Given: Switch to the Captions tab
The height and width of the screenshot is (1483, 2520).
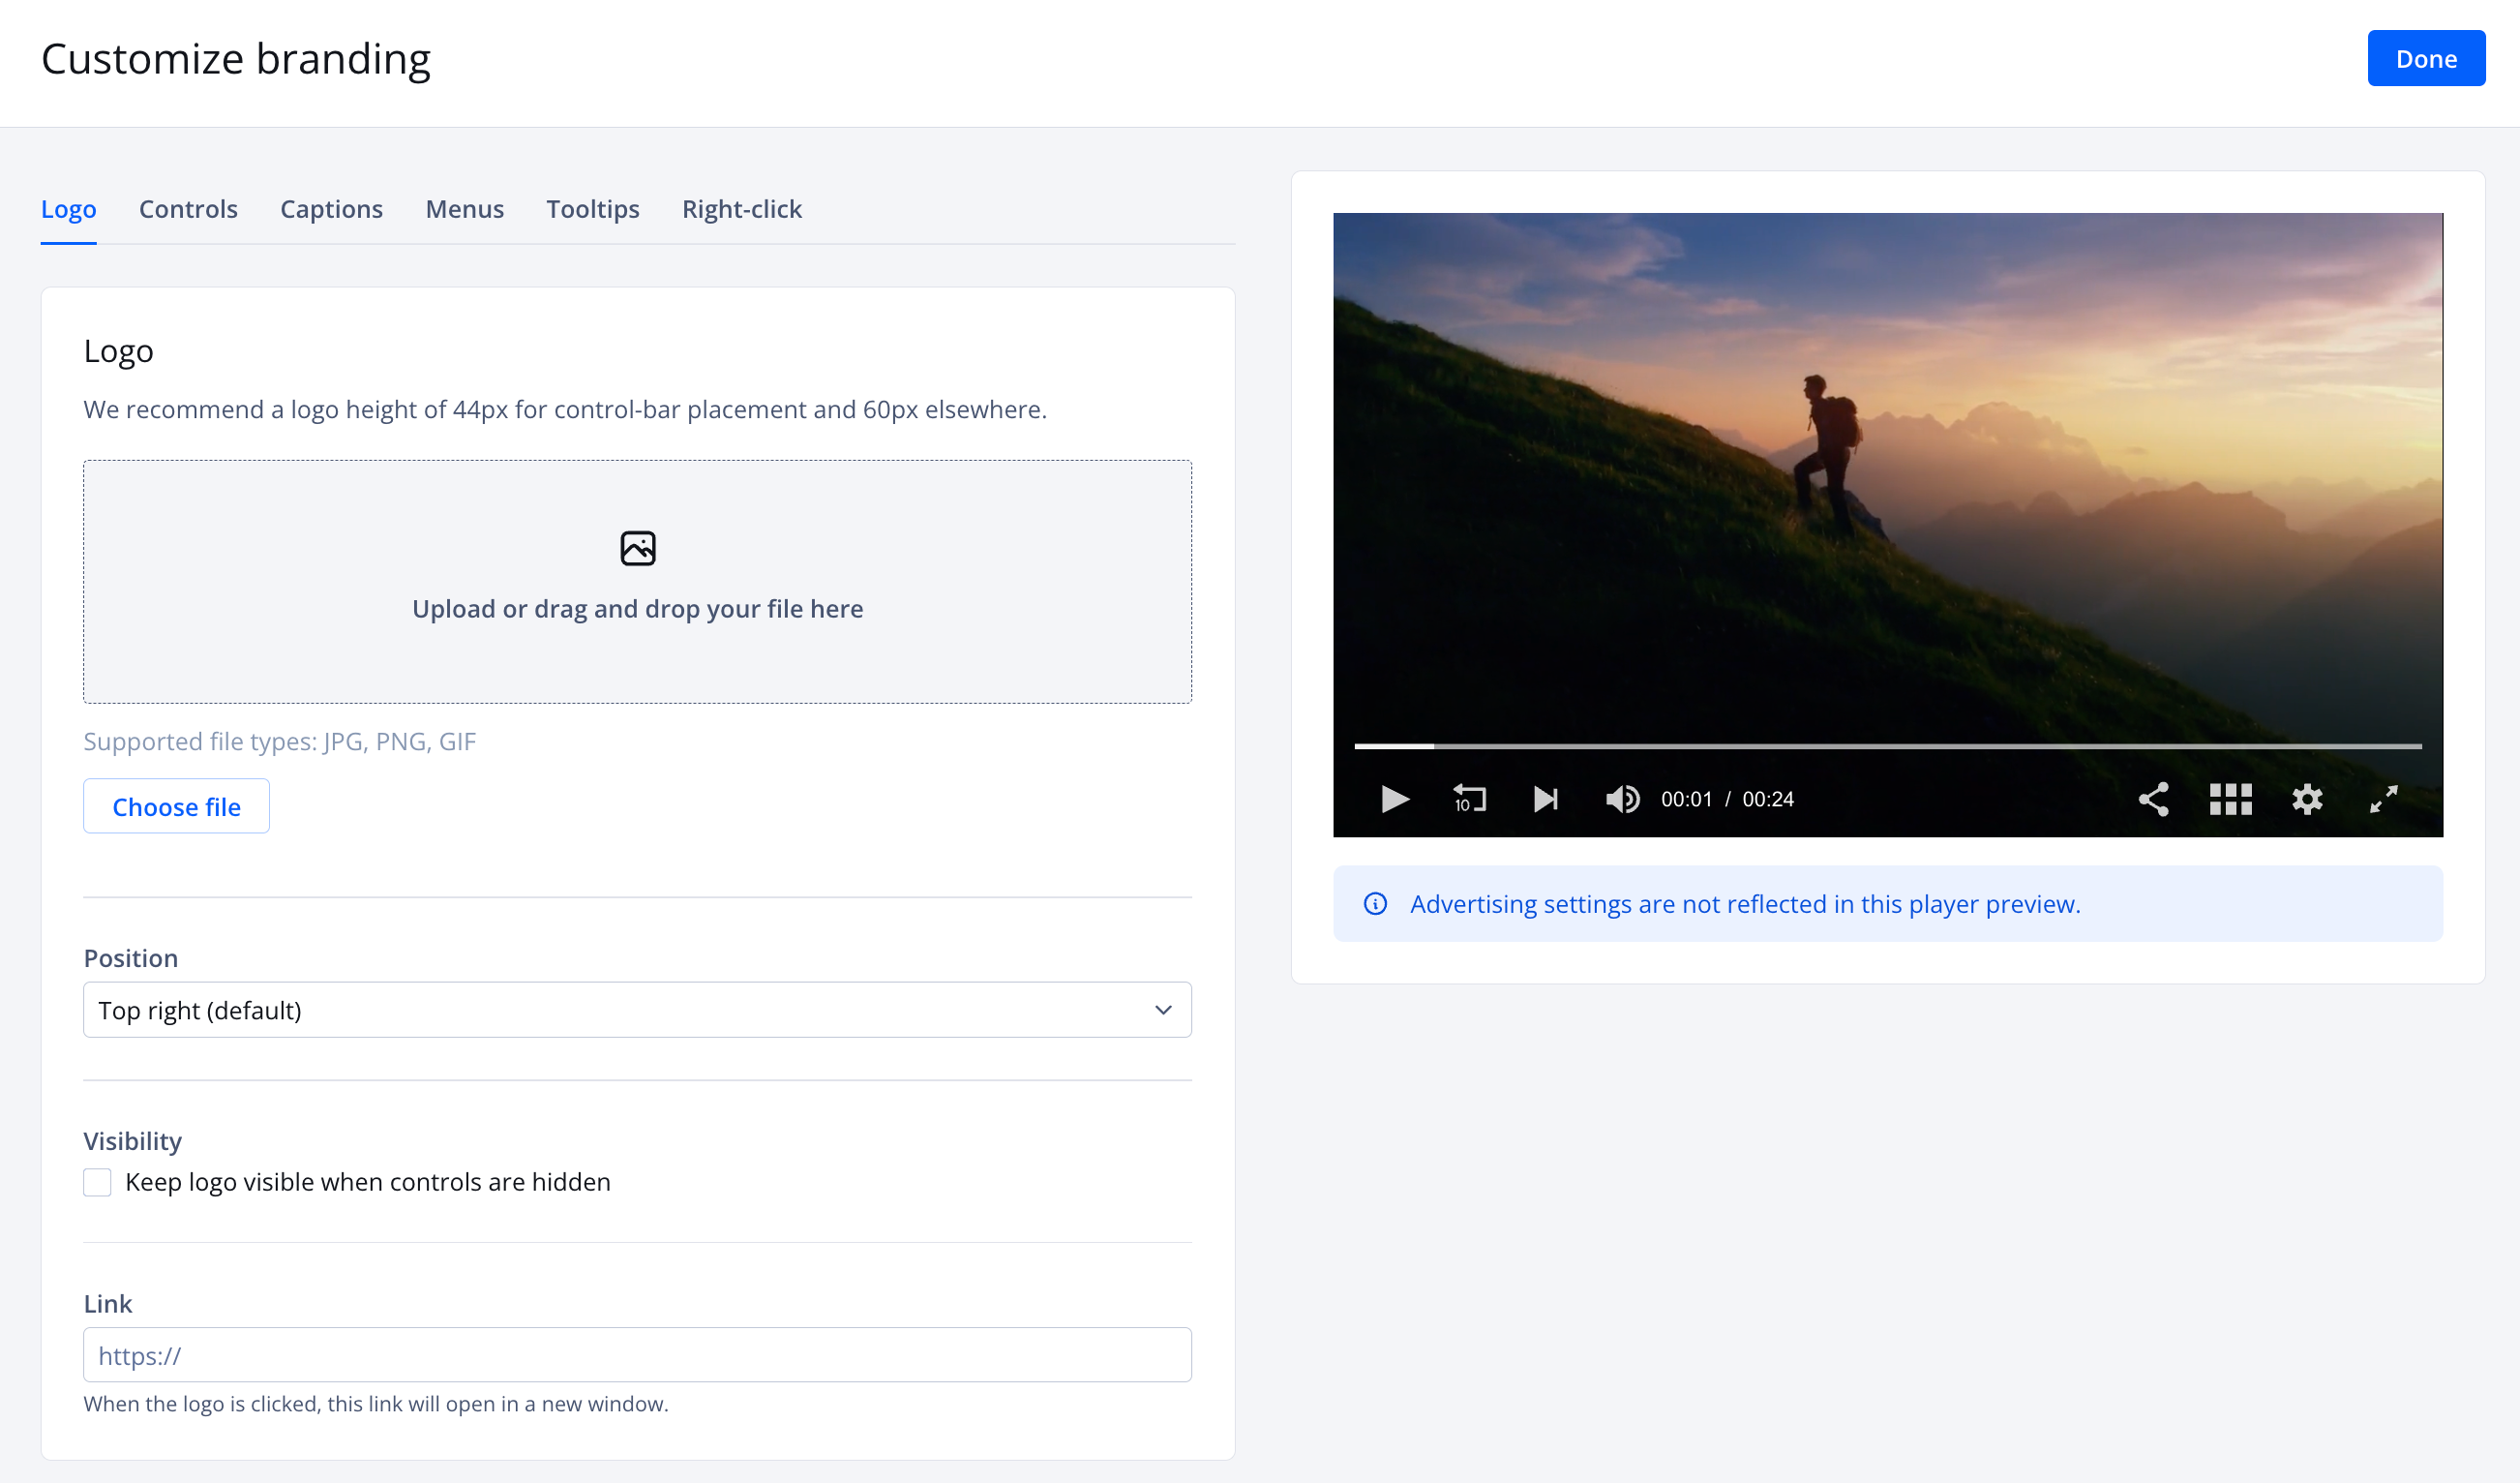Looking at the screenshot, I should coord(331,209).
